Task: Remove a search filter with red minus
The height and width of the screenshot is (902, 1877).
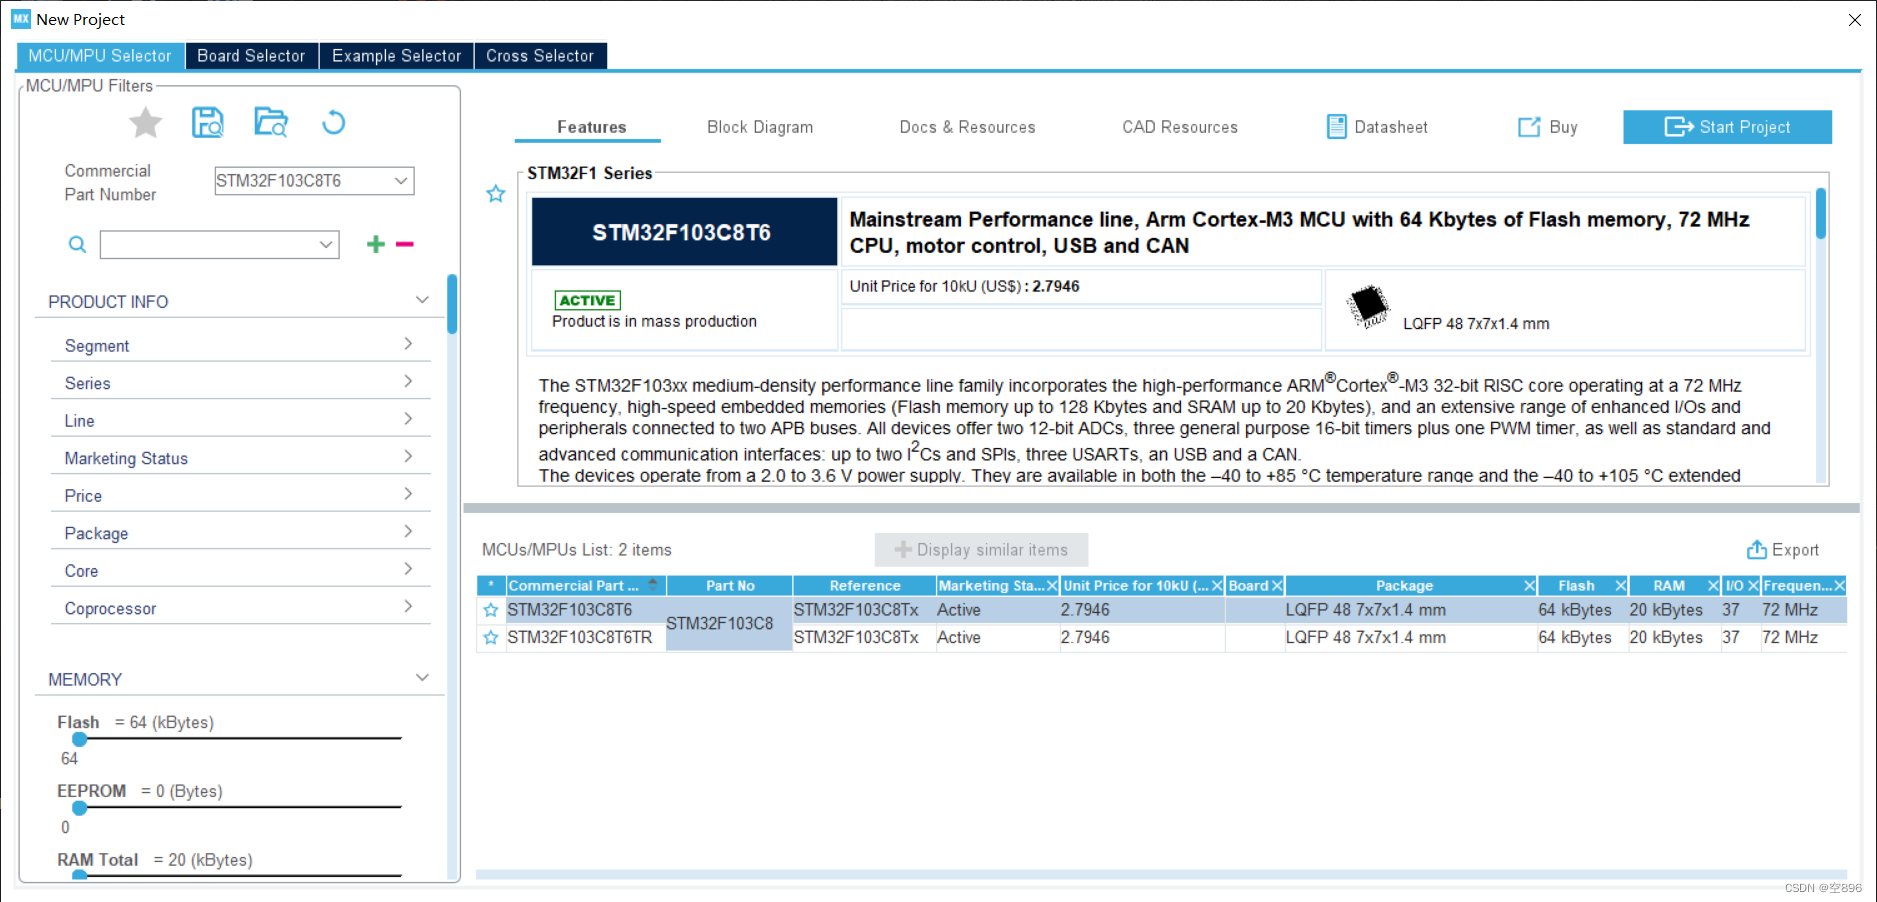Action: (405, 244)
